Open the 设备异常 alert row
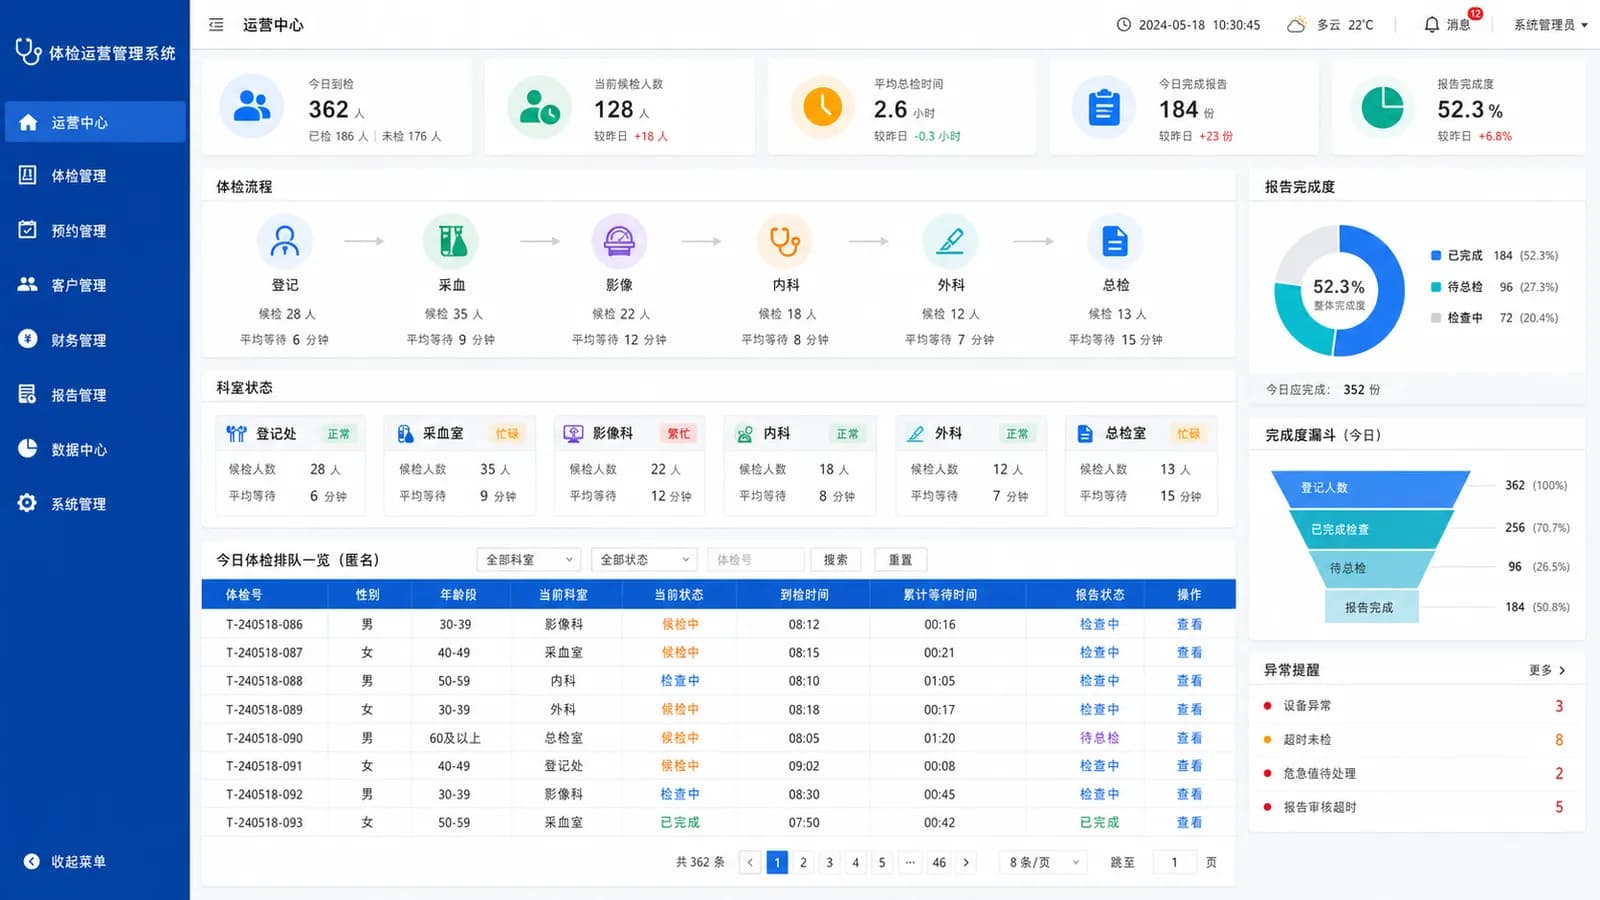 1415,706
